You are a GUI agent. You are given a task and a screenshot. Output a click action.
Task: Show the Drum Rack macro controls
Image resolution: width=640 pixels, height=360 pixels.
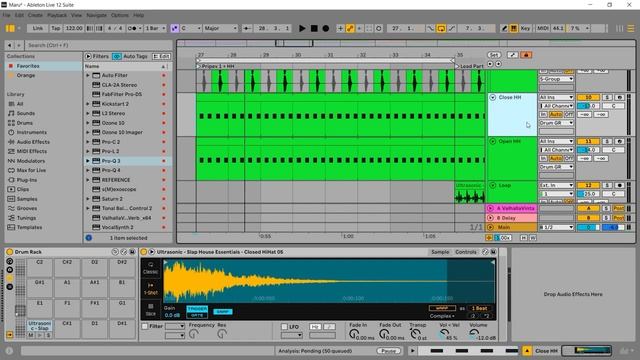pyautogui.click(x=9, y=261)
